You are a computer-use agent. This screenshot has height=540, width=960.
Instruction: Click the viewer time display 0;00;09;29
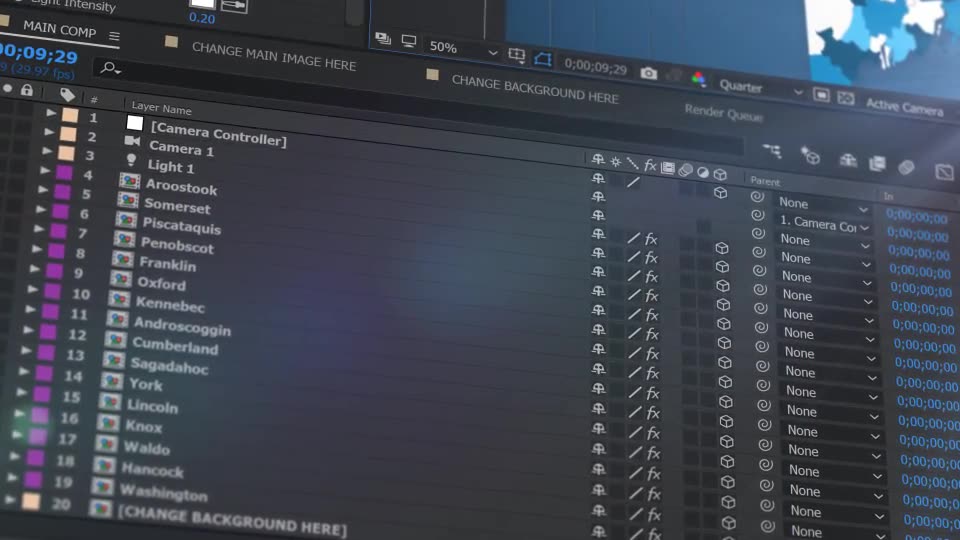(x=595, y=66)
